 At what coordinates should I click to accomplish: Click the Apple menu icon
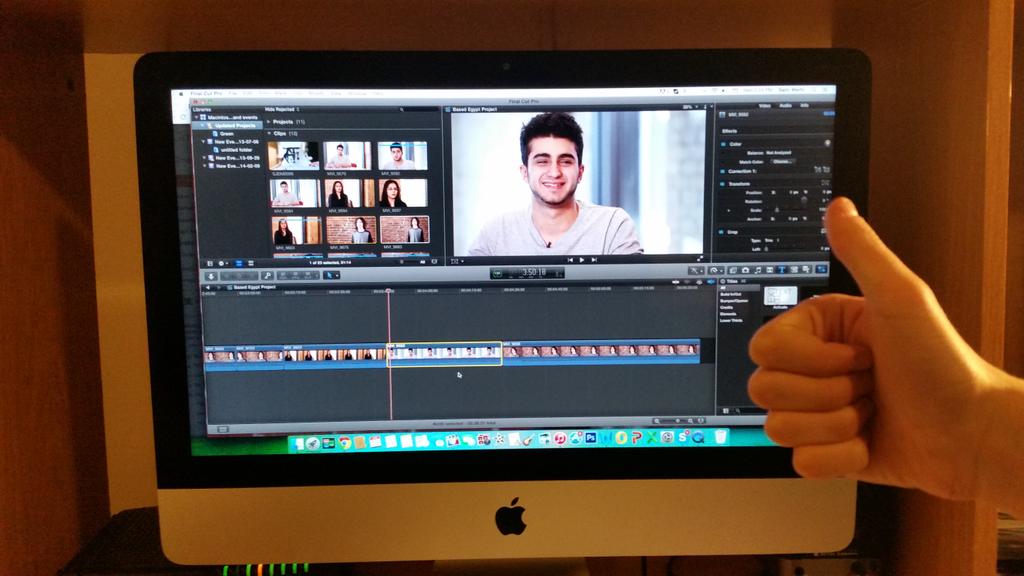[182, 95]
